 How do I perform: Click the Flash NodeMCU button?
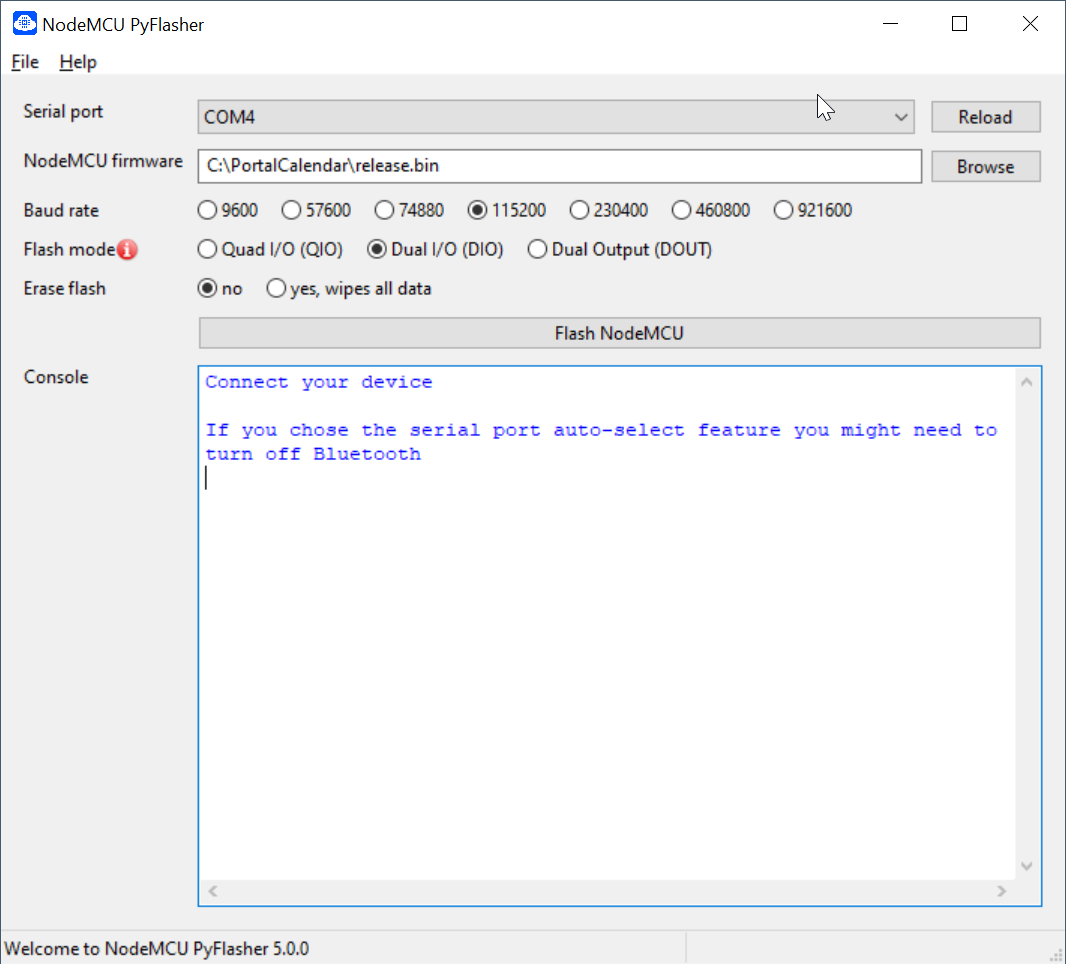click(x=619, y=333)
